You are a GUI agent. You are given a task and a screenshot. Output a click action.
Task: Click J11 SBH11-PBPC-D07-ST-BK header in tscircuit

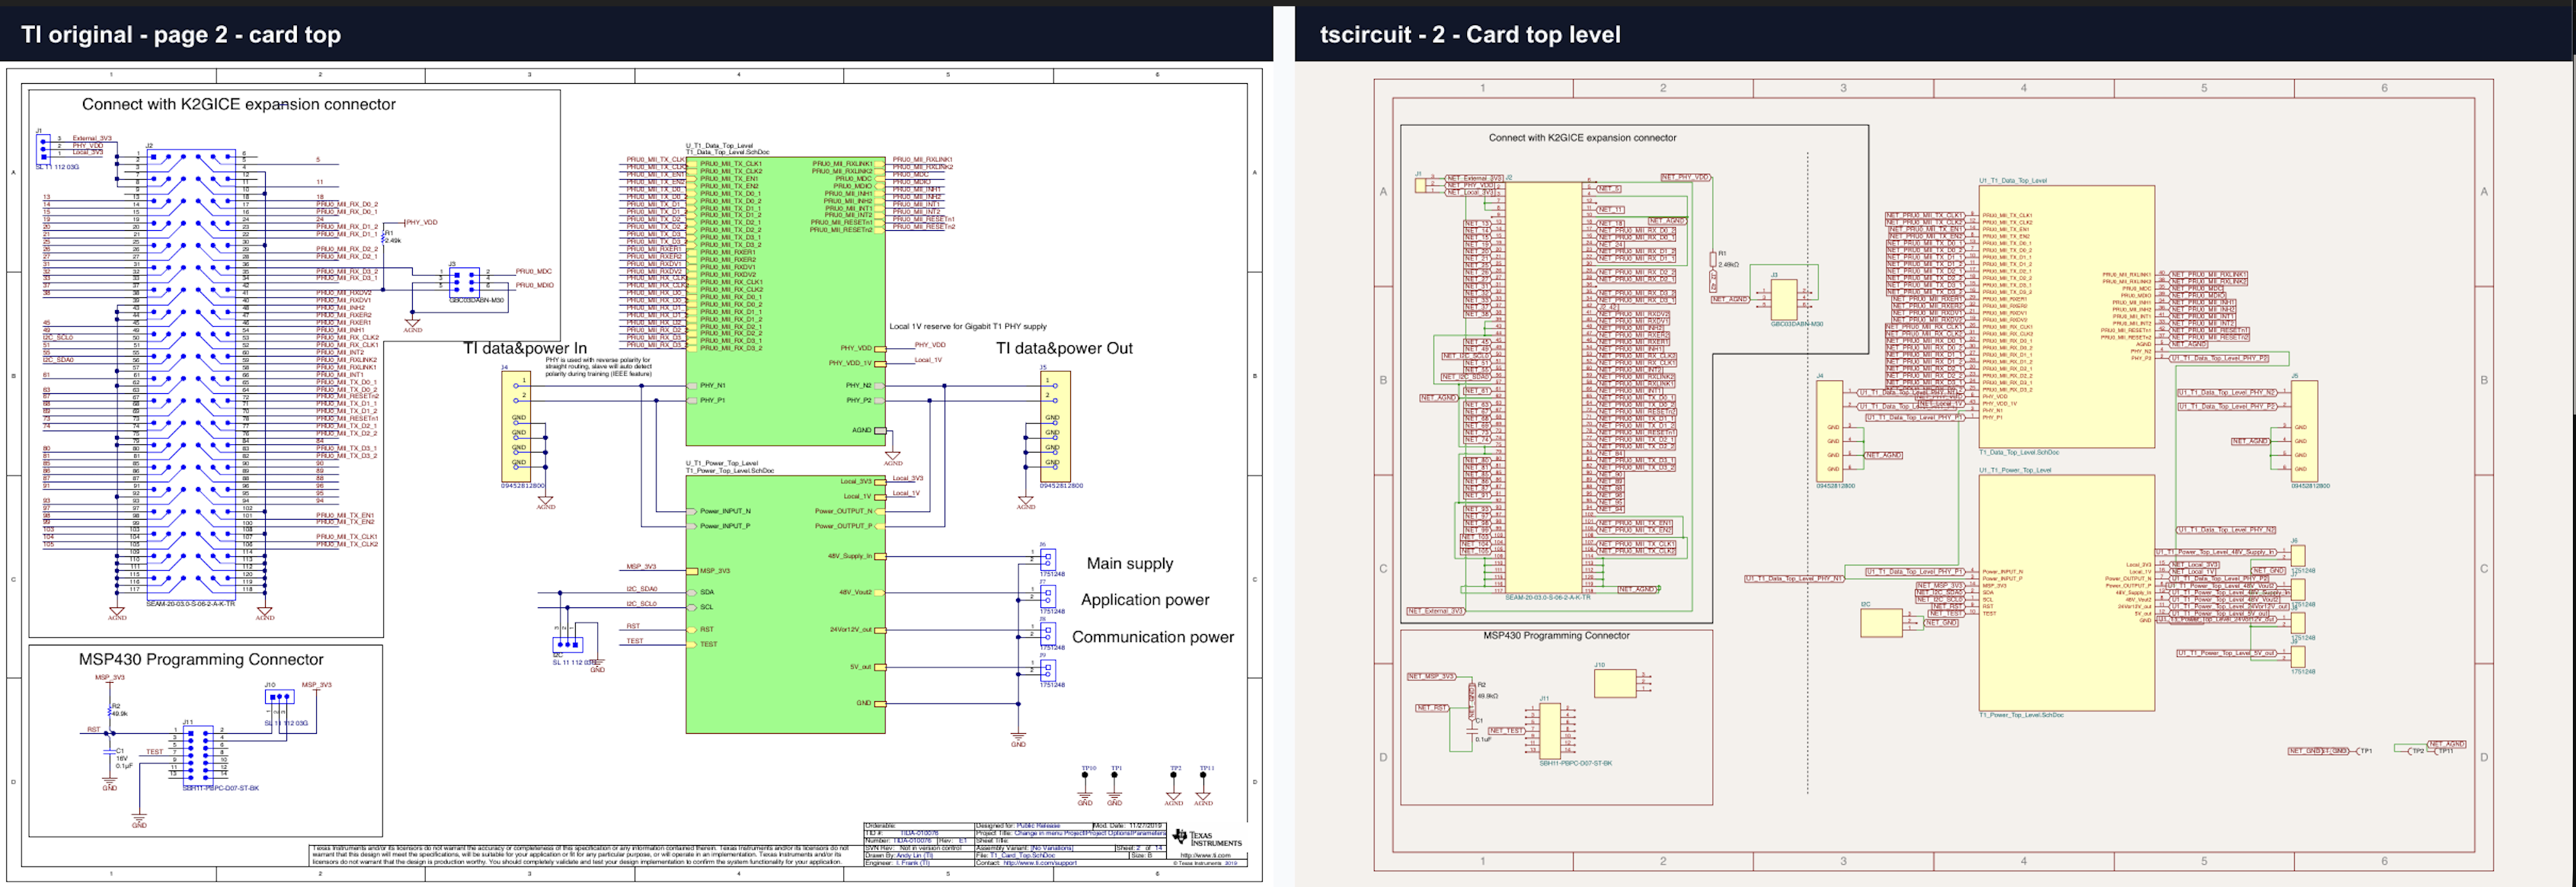1549,731
